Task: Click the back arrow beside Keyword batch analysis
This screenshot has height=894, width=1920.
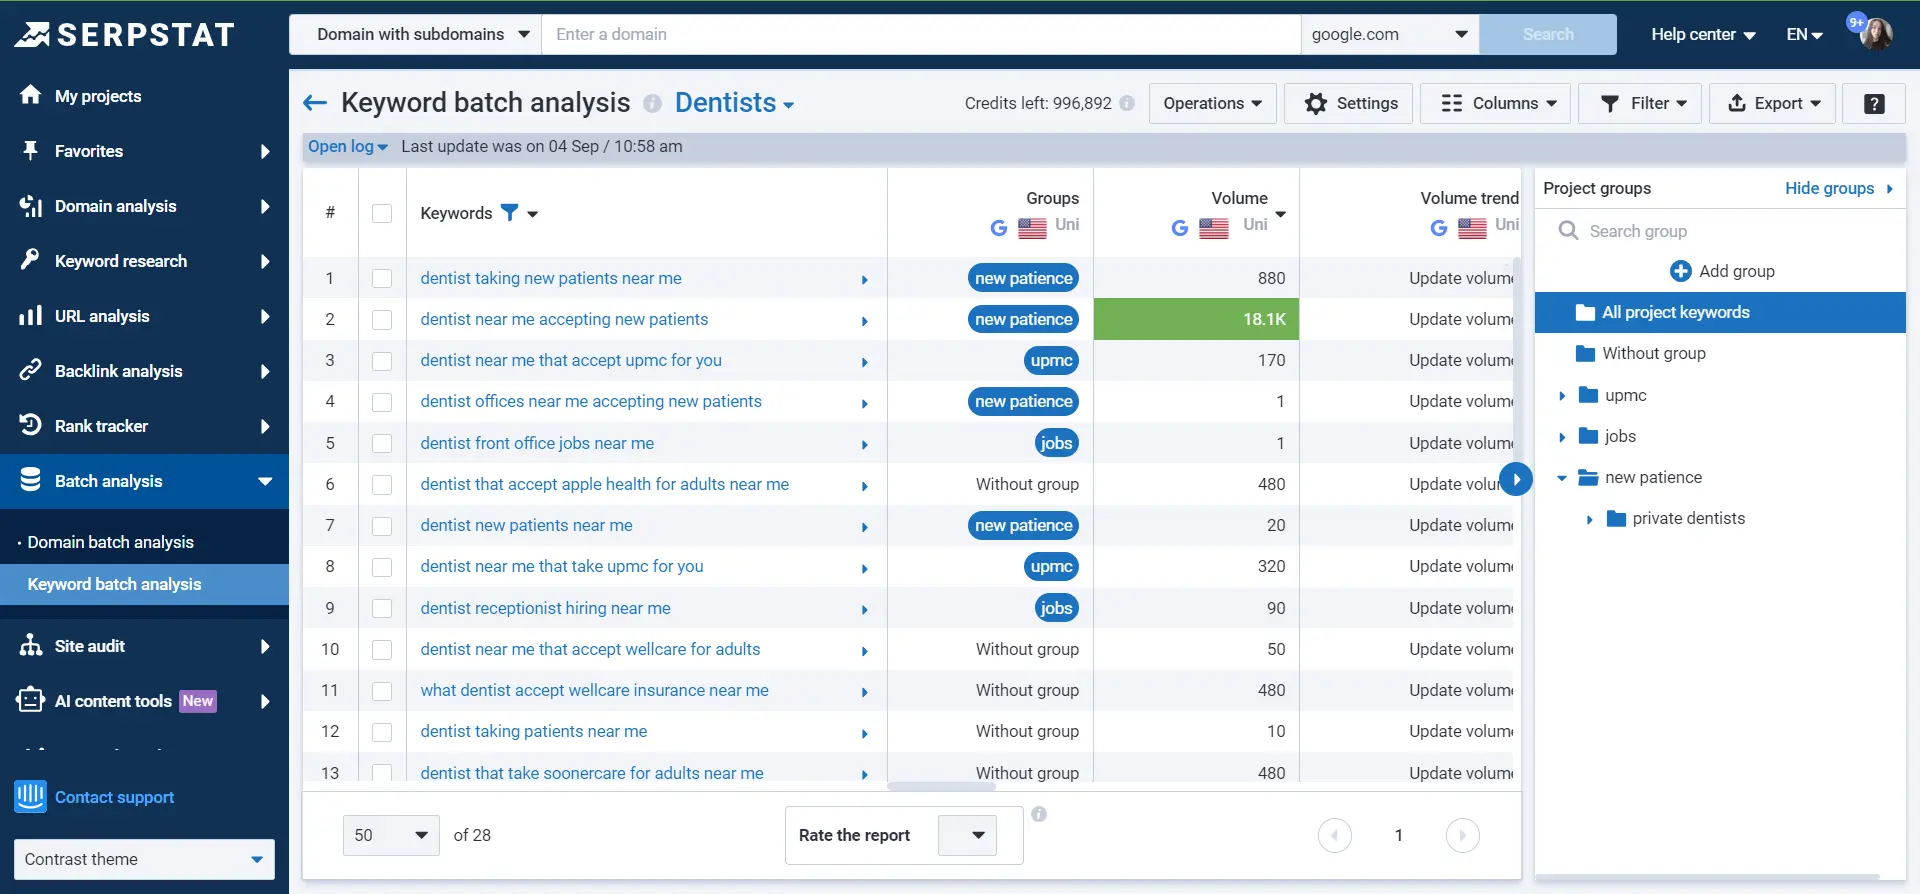Action: click(315, 103)
